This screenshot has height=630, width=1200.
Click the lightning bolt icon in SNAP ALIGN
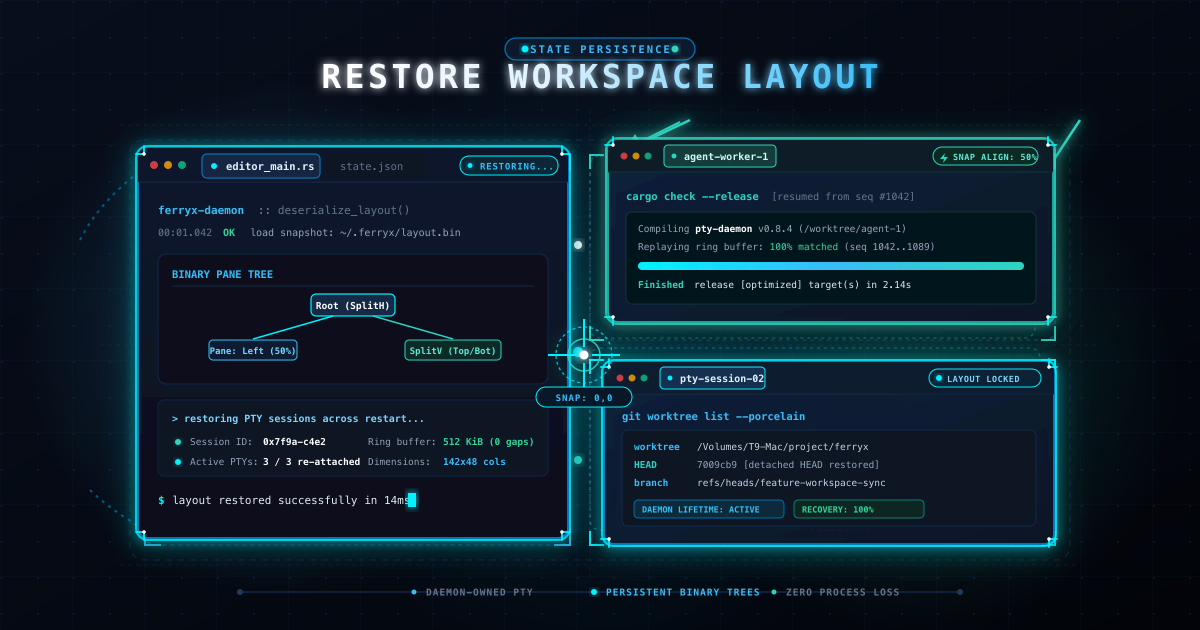click(943, 157)
